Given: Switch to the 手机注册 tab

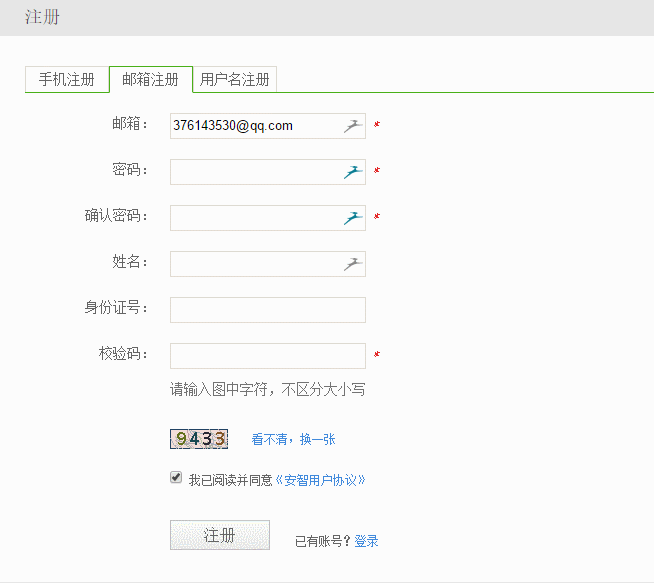Looking at the screenshot, I should [x=67, y=80].
